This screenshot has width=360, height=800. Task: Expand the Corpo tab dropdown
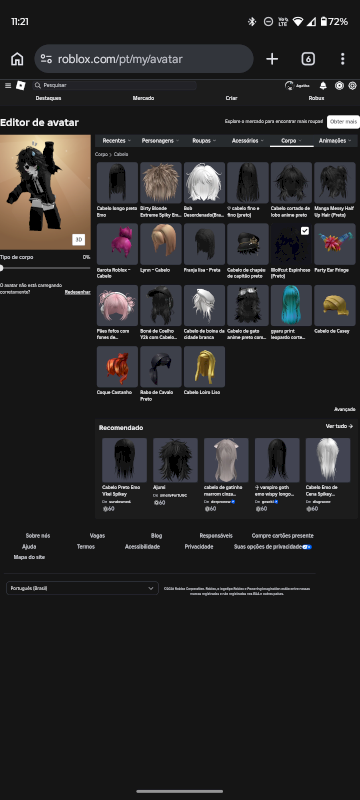click(x=291, y=140)
